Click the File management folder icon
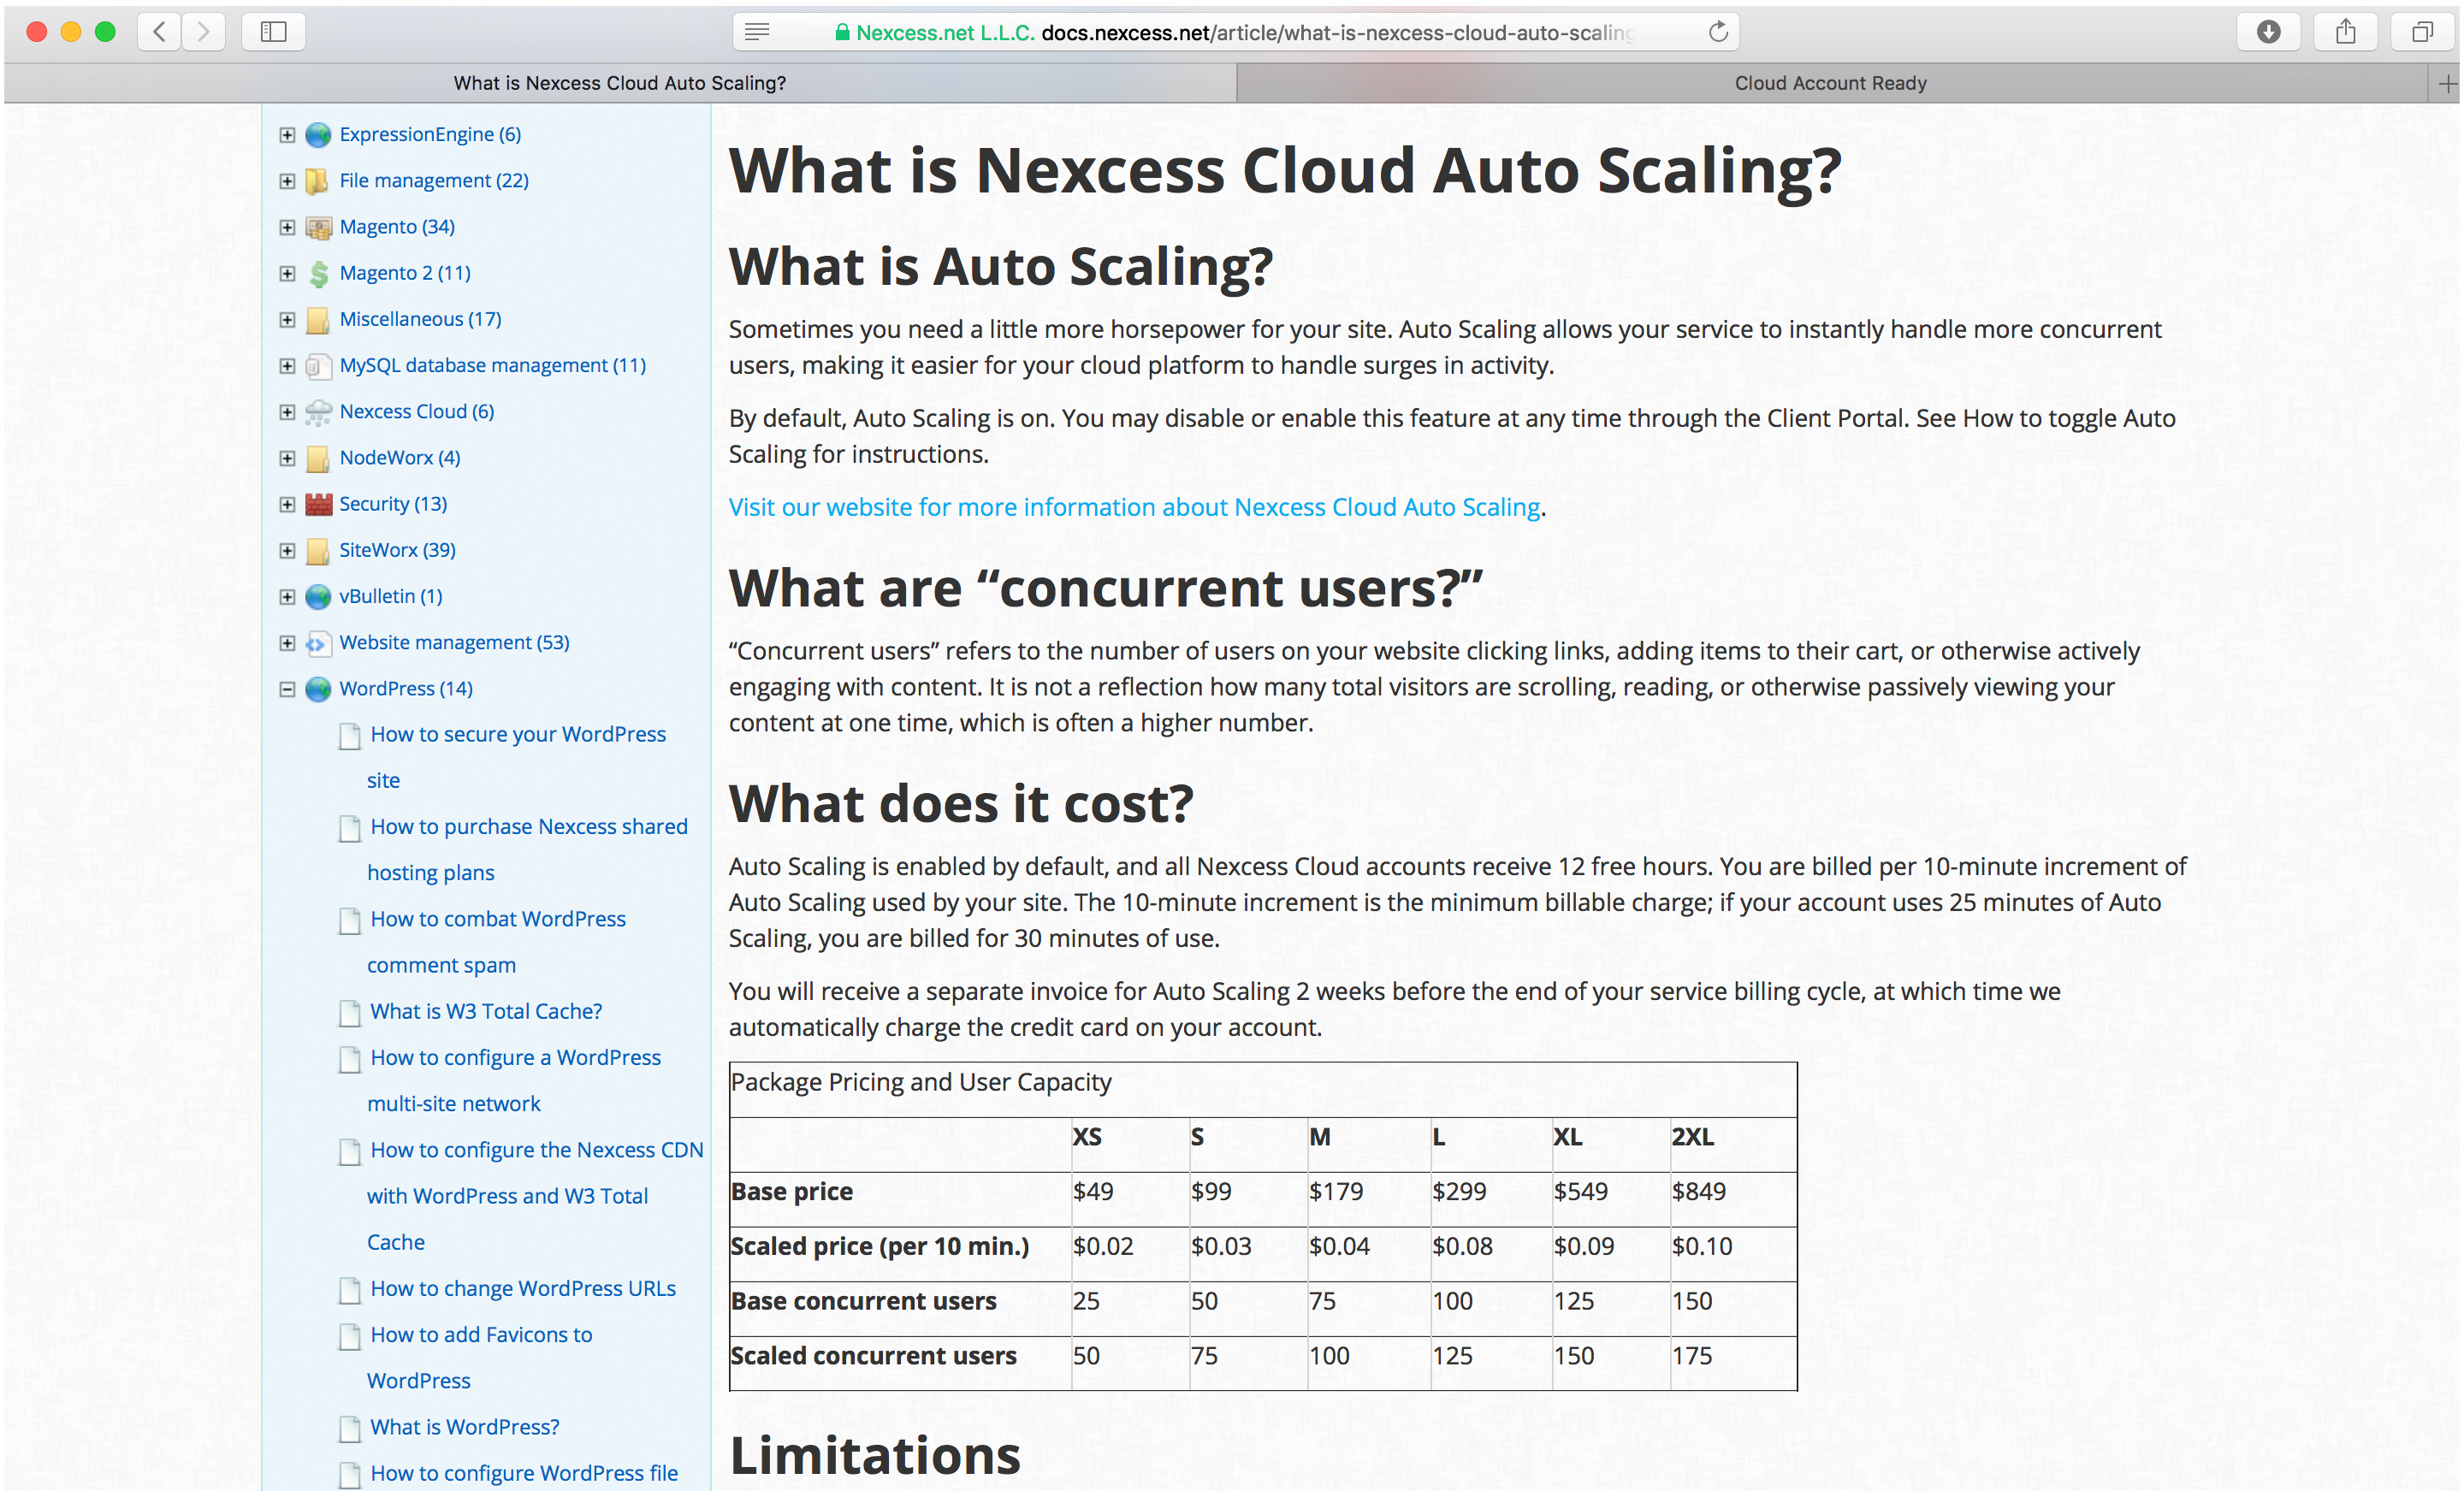The image size is (2464, 1497). click(x=318, y=181)
